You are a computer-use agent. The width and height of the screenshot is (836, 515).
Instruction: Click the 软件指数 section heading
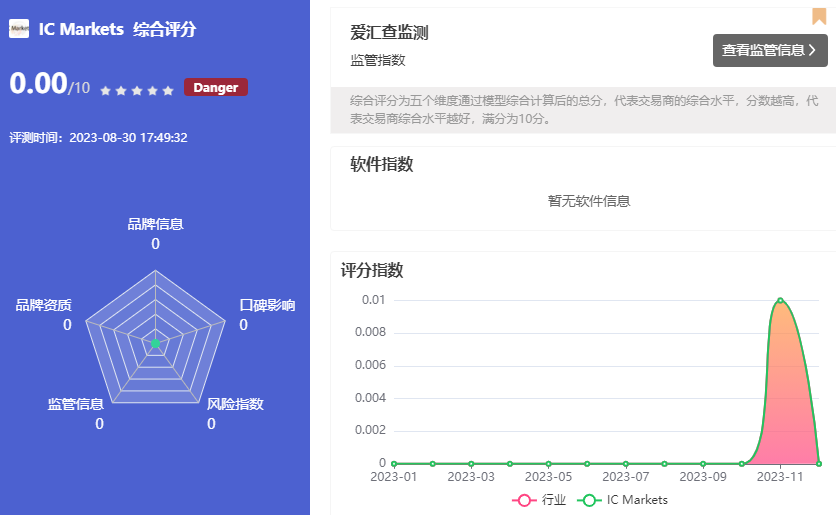(x=381, y=165)
